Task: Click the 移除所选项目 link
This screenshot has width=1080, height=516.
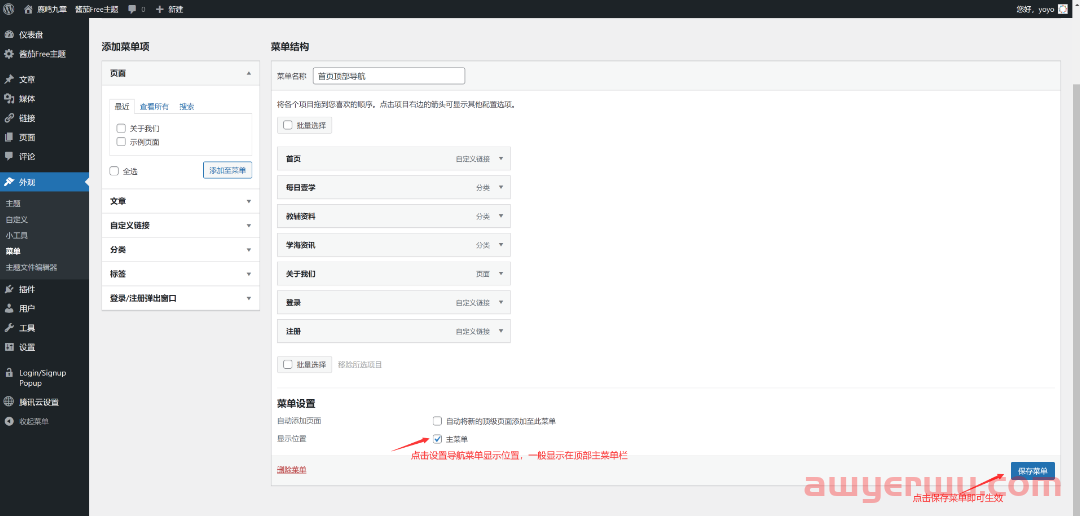Action: 360,364
